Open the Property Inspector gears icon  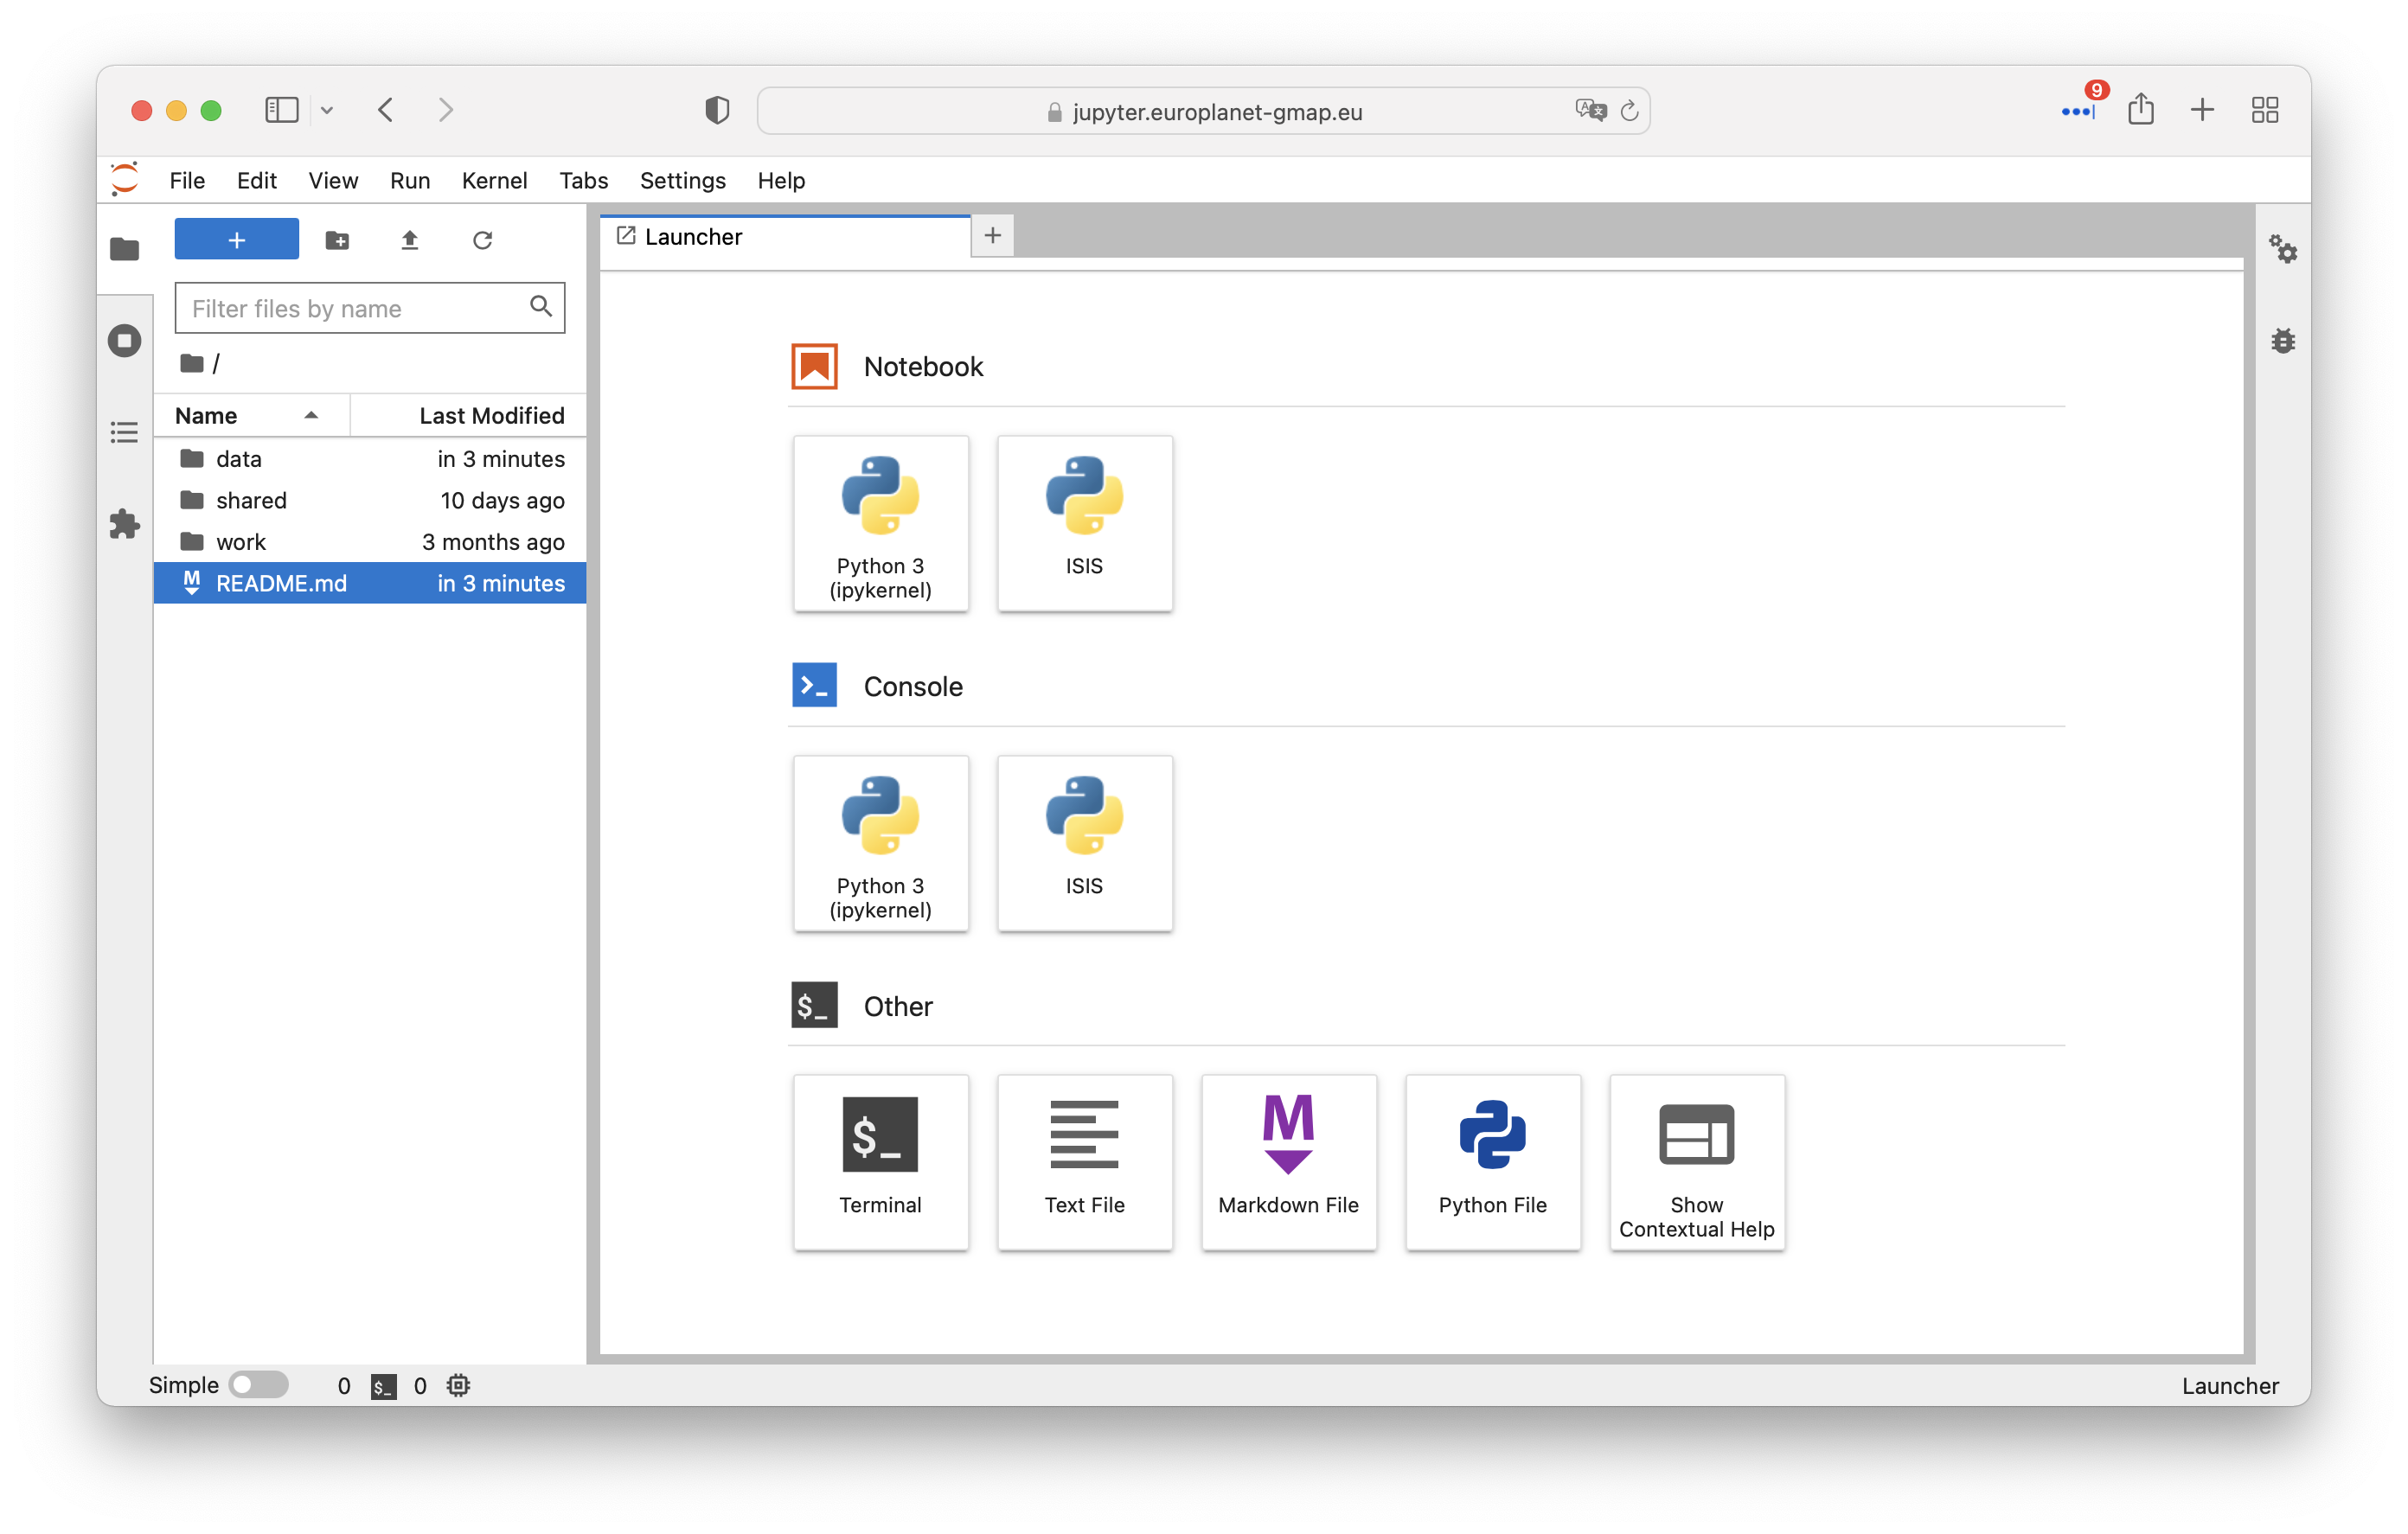tap(2283, 249)
